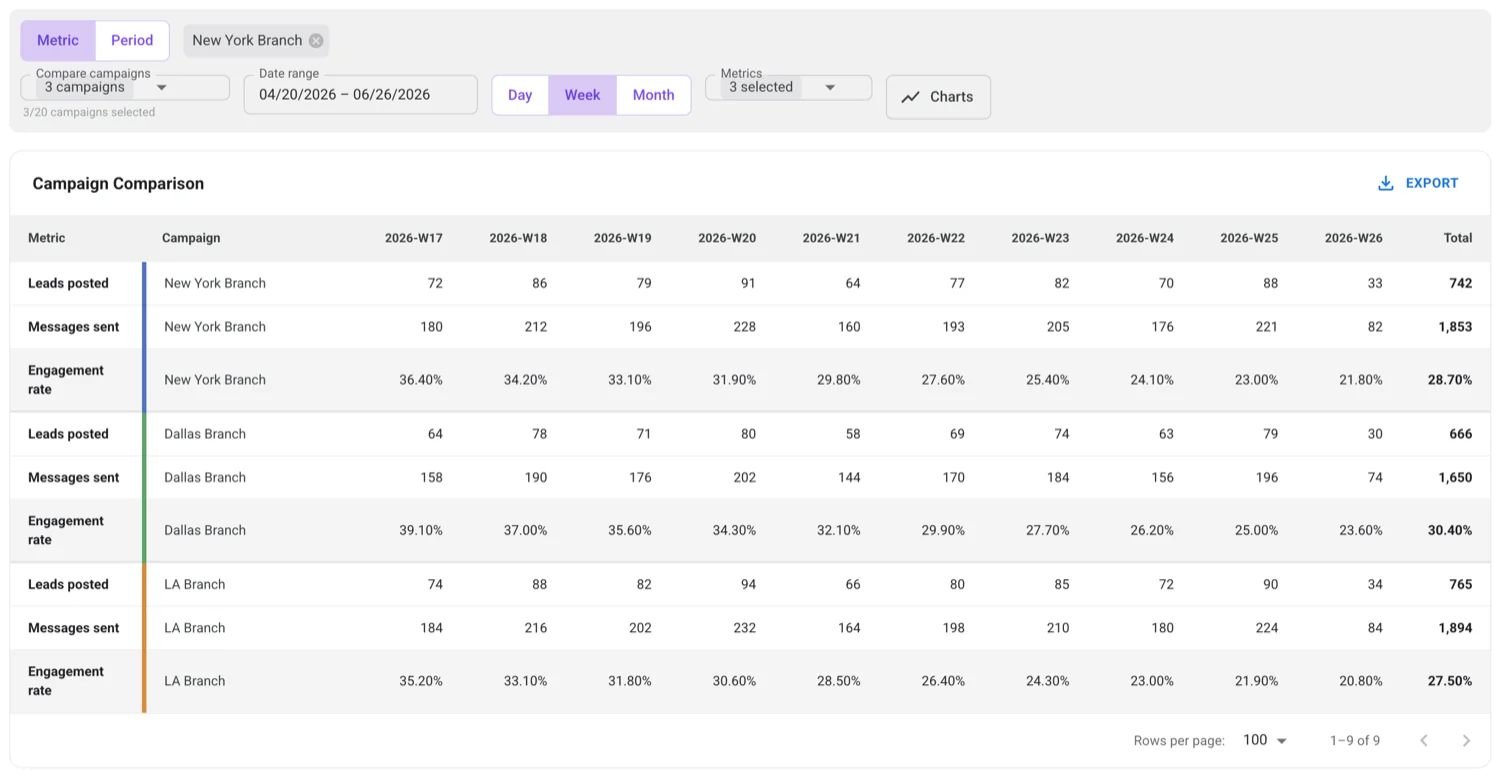The width and height of the screenshot is (1500, 777).
Task: Select LA Branch Leads posted total 765
Action: (x=1461, y=585)
